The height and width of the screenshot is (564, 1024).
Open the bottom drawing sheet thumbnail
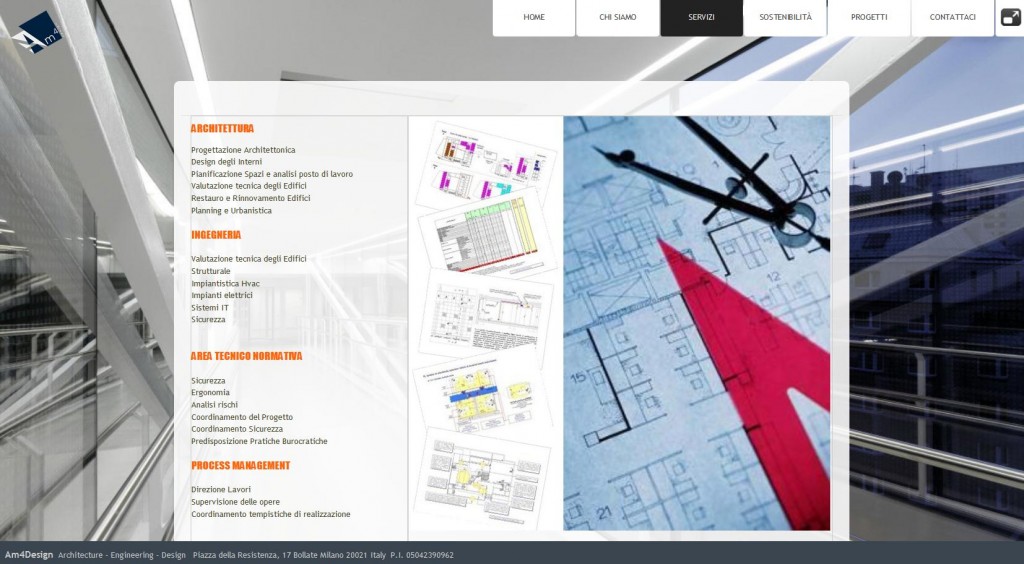(x=483, y=476)
